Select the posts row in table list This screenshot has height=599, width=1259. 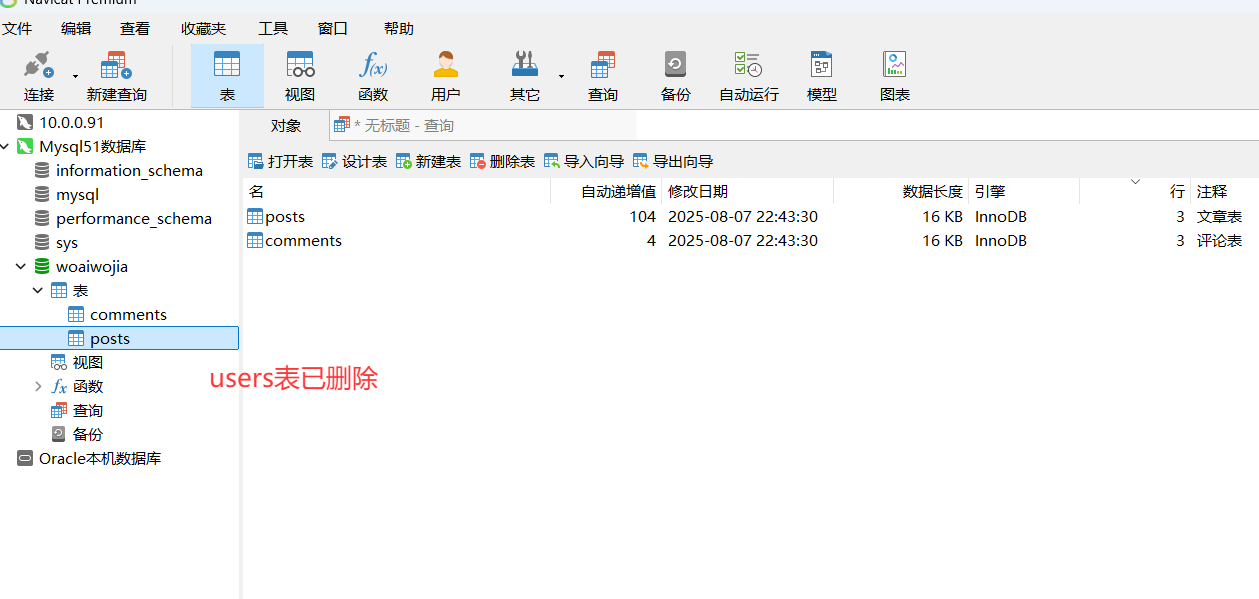pyautogui.click(x=285, y=217)
